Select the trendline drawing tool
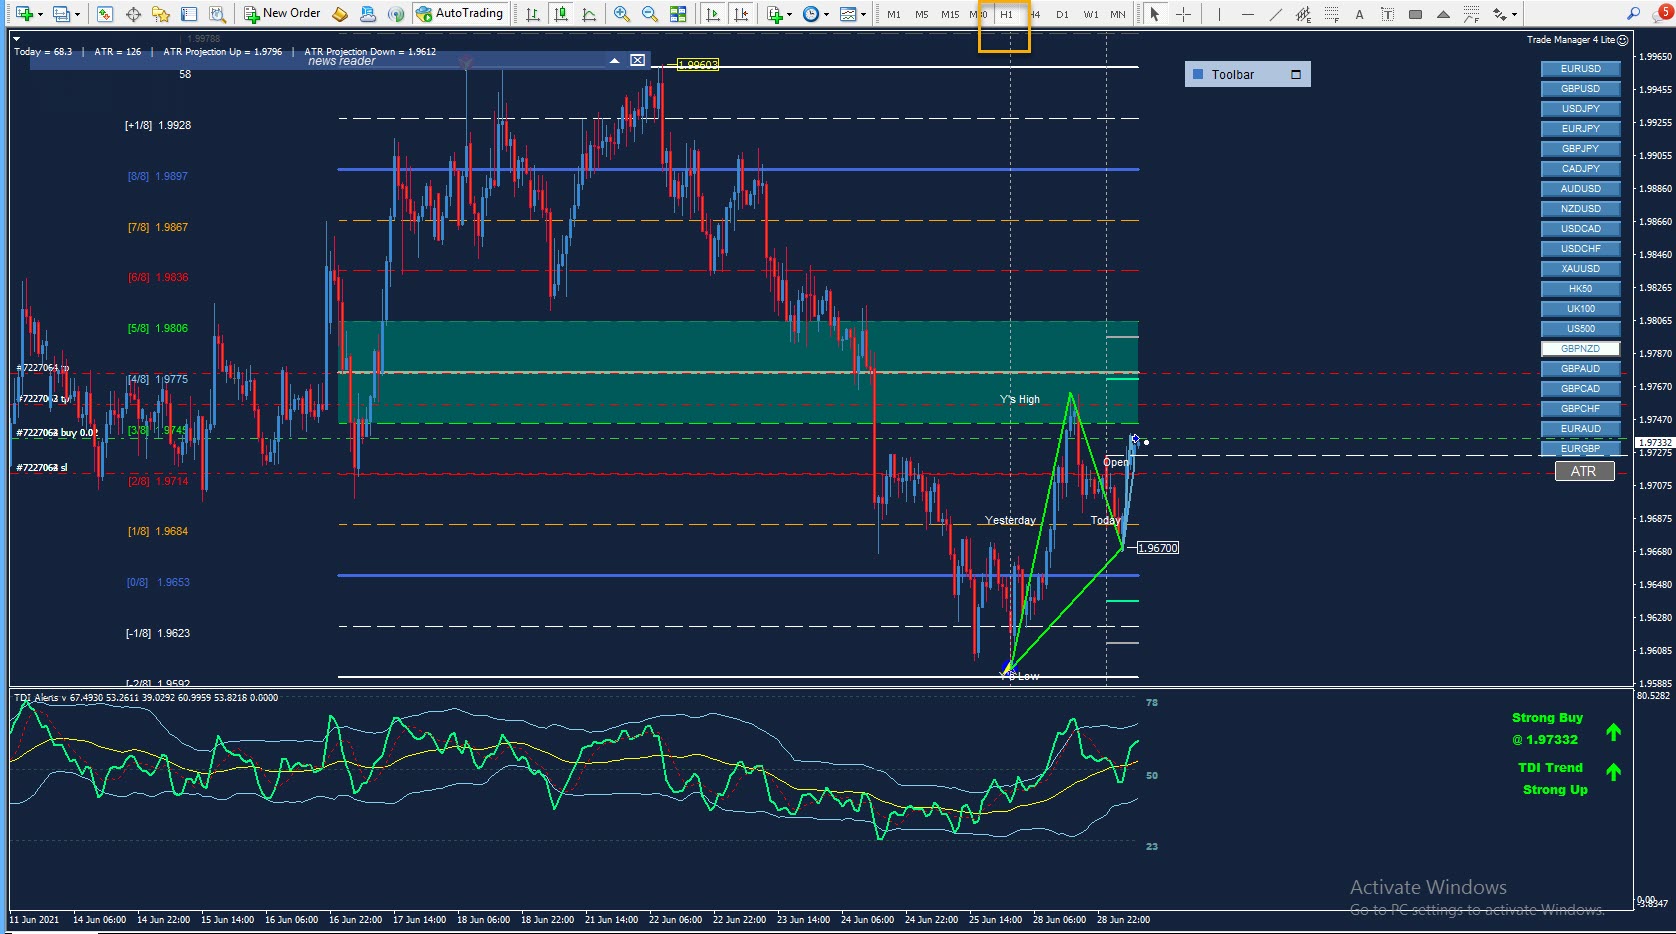 (1275, 14)
